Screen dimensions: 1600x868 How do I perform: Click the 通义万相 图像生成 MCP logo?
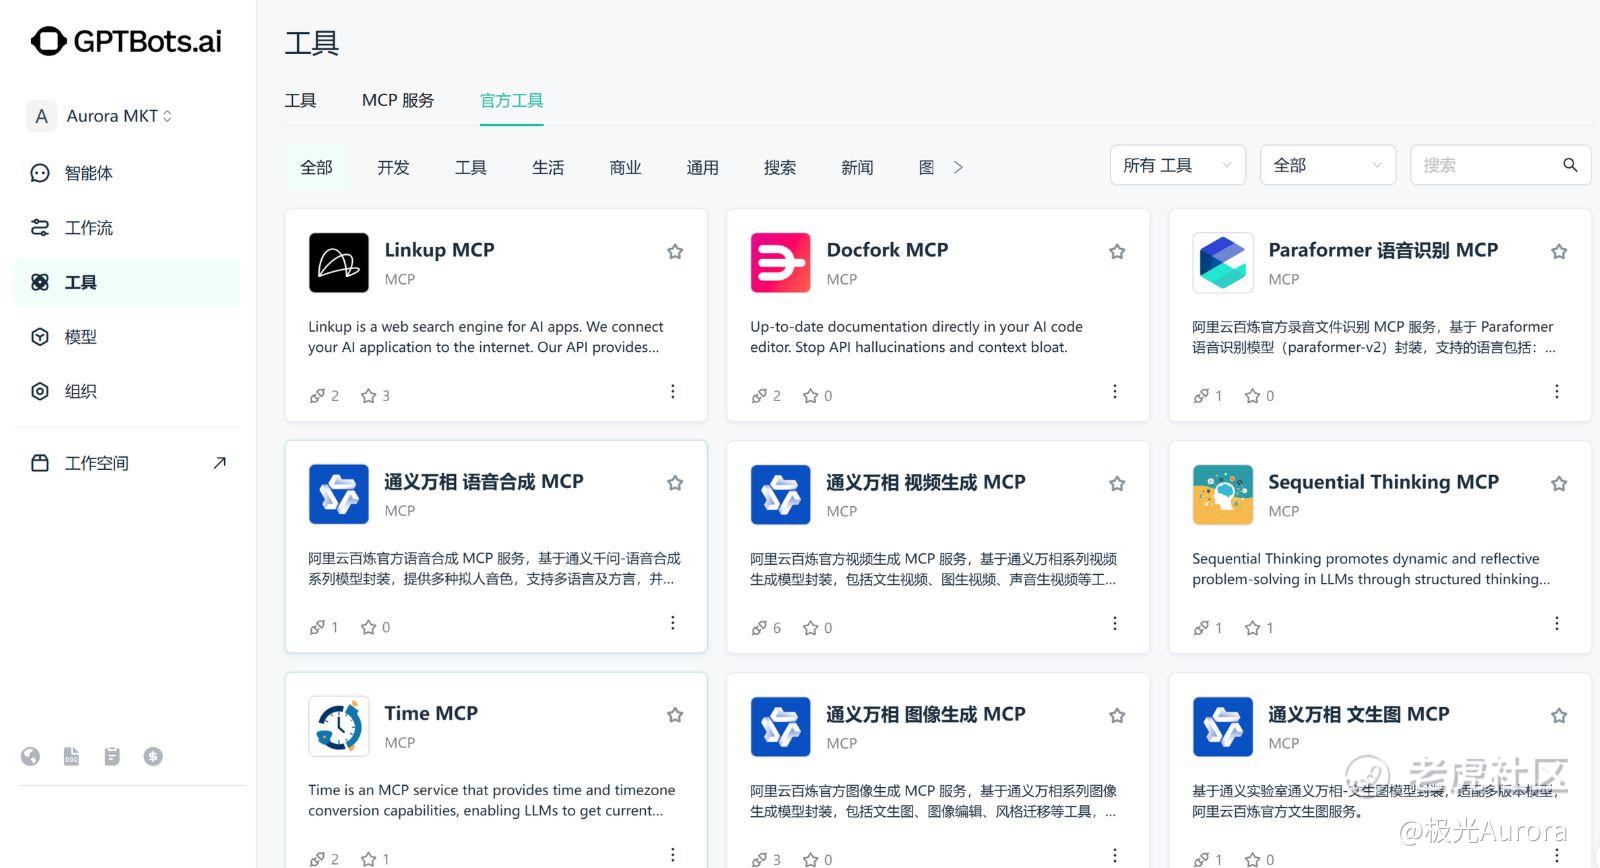tap(781, 726)
